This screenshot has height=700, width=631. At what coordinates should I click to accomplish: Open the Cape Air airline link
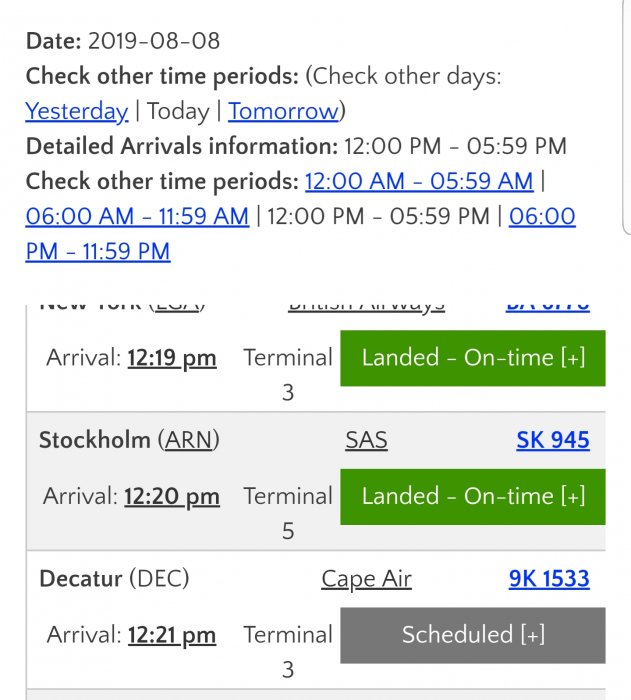click(x=366, y=578)
